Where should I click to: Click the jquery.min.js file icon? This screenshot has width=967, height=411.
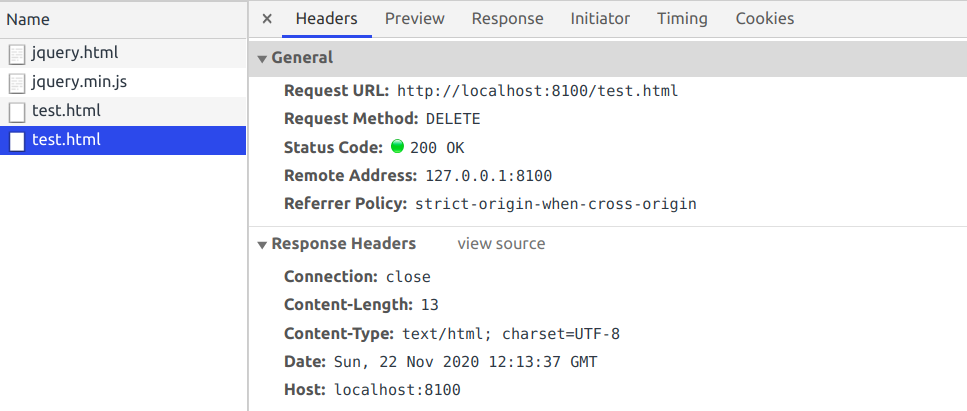pos(17,83)
